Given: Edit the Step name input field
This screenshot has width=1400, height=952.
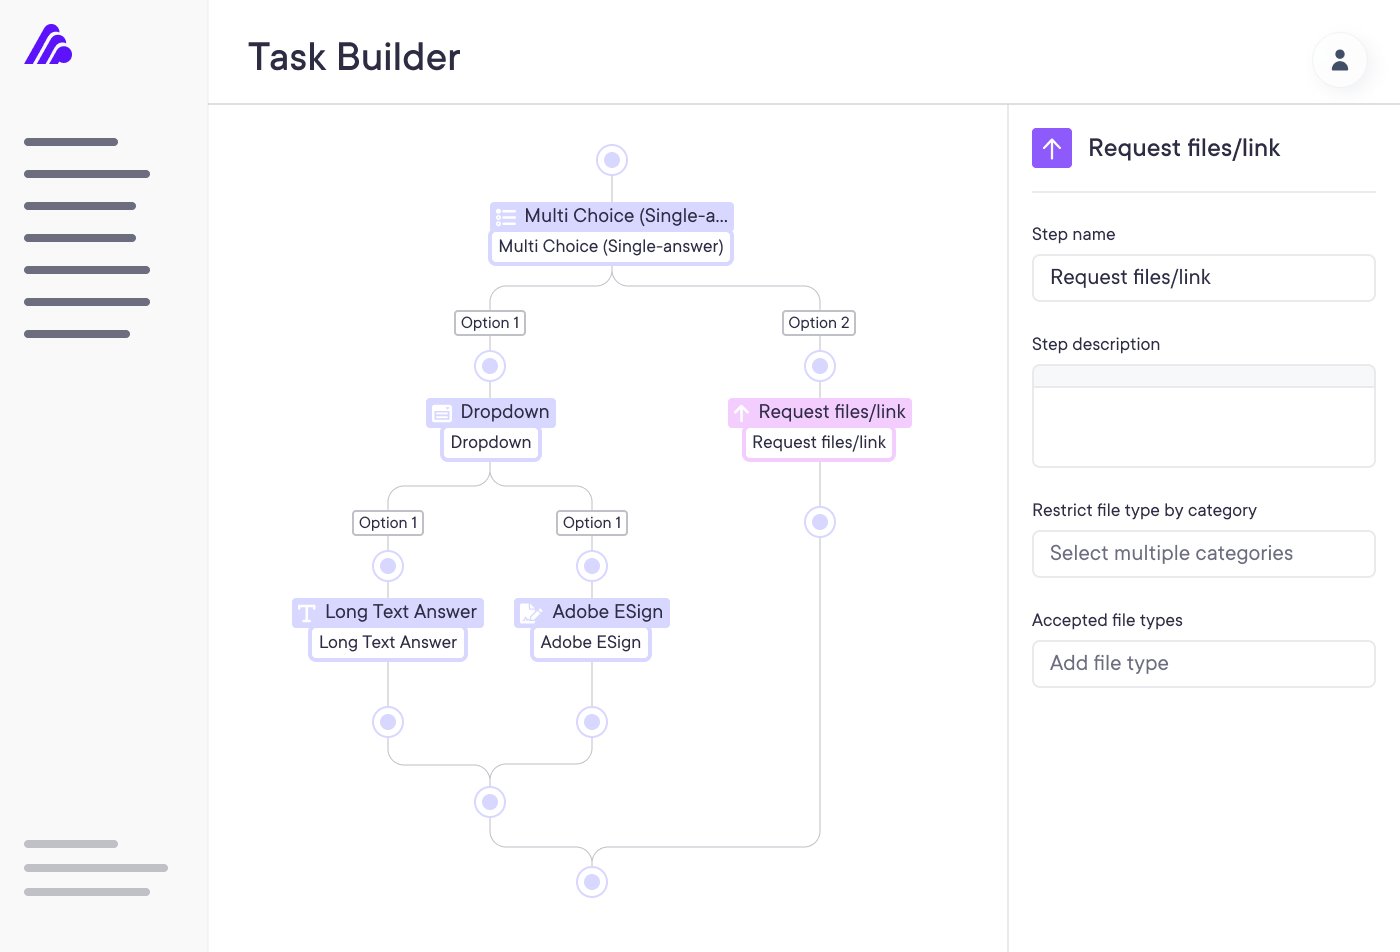Looking at the screenshot, I should click(x=1203, y=278).
